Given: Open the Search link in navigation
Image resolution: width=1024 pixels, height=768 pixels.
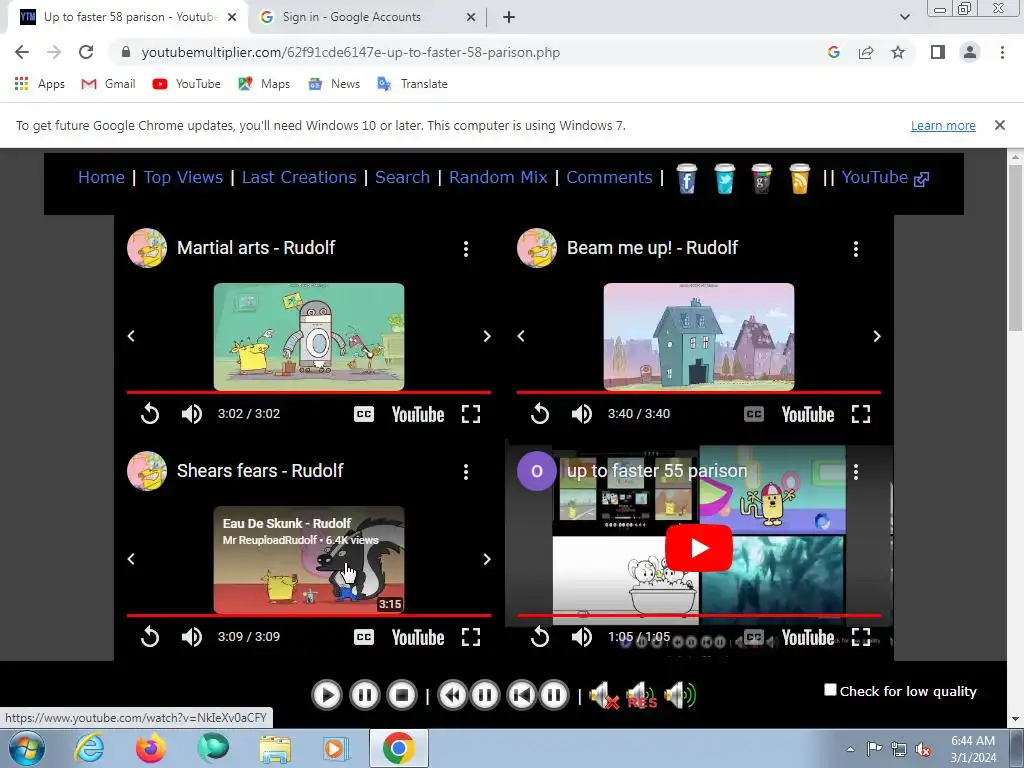Looking at the screenshot, I should [402, 177].
